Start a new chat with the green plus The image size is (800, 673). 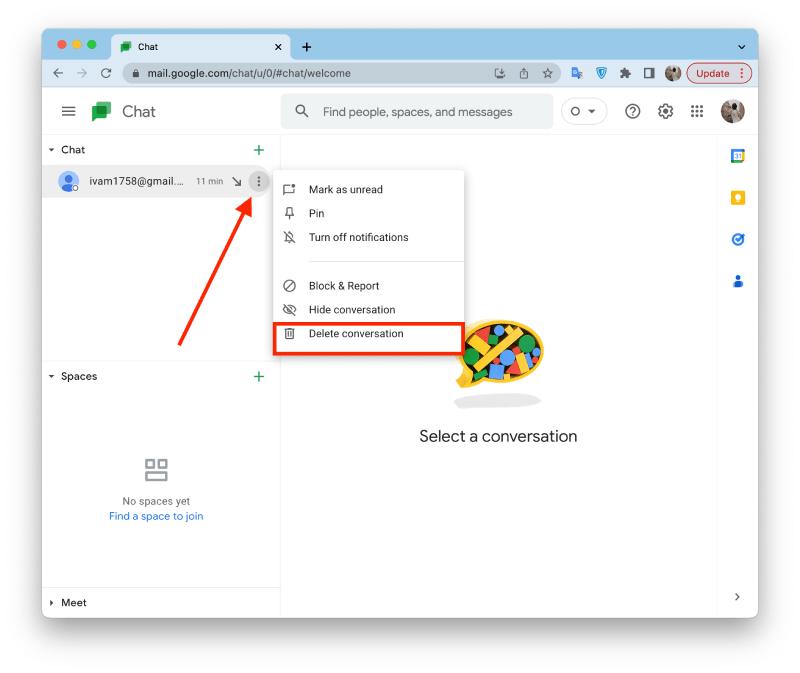(x=259, y=149)
